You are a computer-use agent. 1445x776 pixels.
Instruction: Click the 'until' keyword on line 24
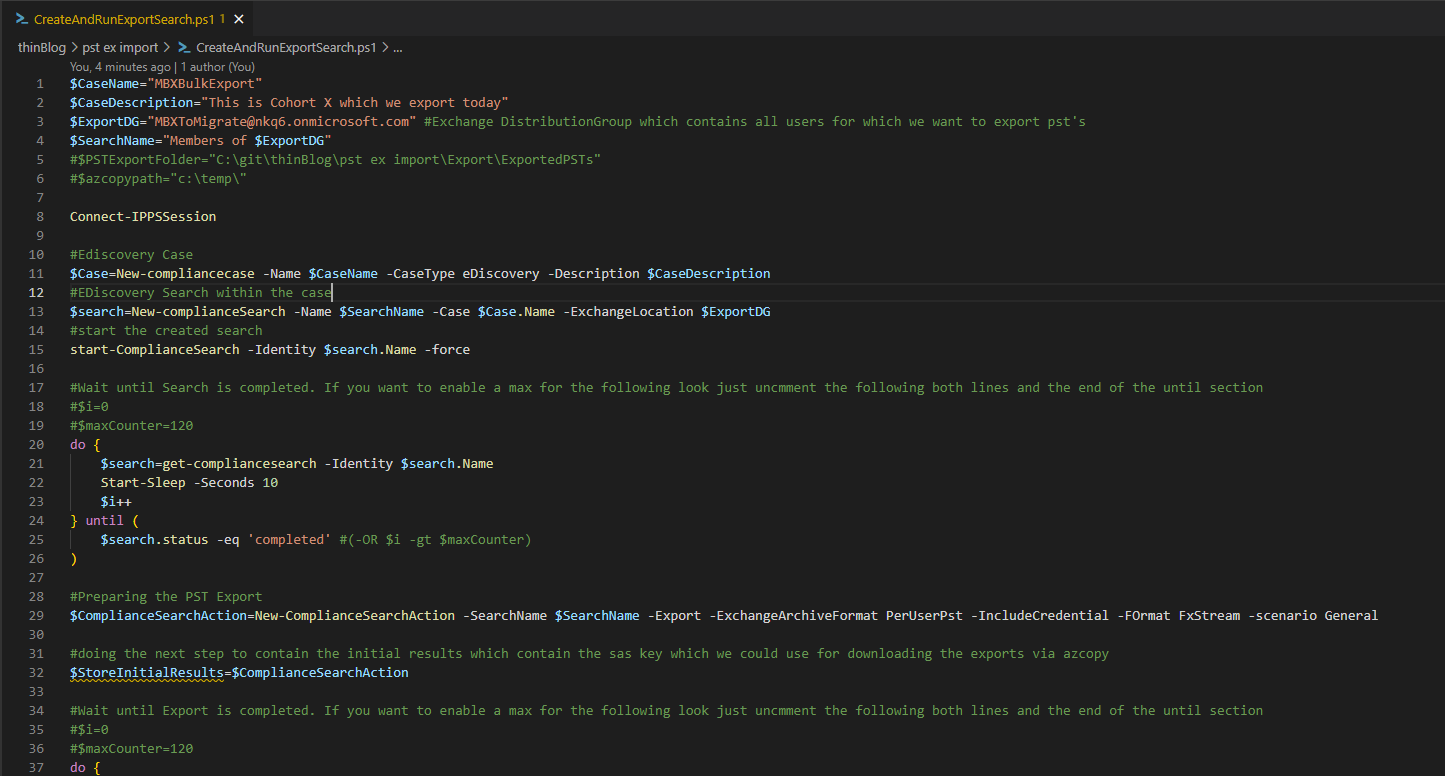coord(104,520)
